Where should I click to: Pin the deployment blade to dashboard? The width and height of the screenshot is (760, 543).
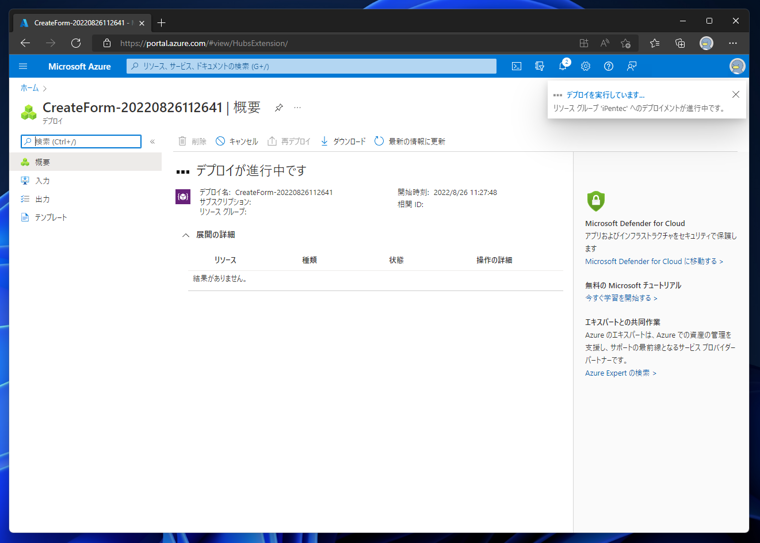[279, 108]
